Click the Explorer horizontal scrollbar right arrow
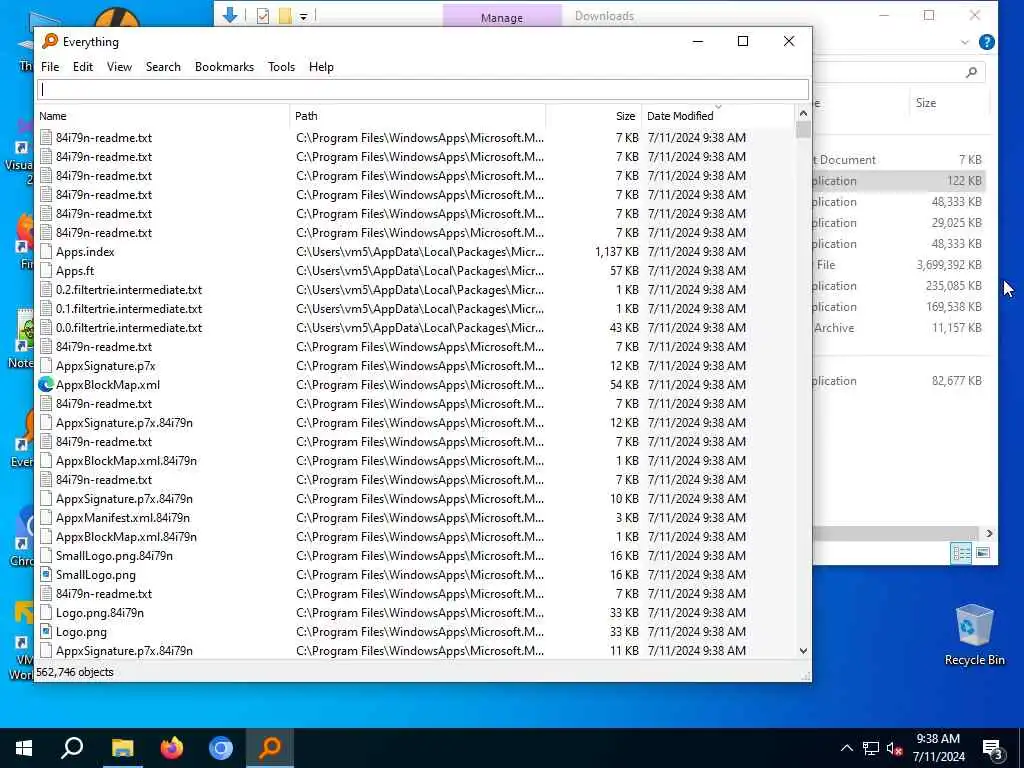This screenshot has height=768, width=1024. 989,534
